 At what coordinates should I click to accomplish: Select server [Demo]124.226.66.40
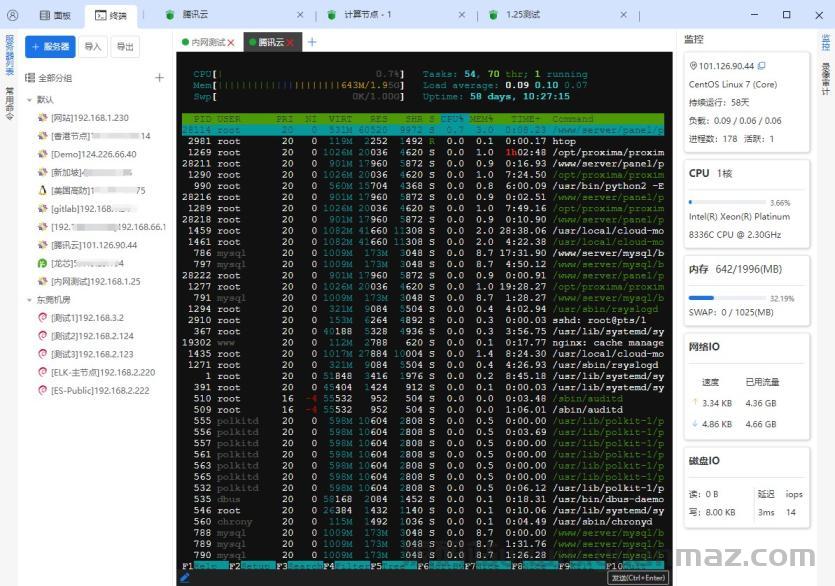pyautogui.click(x=94, y=154)
